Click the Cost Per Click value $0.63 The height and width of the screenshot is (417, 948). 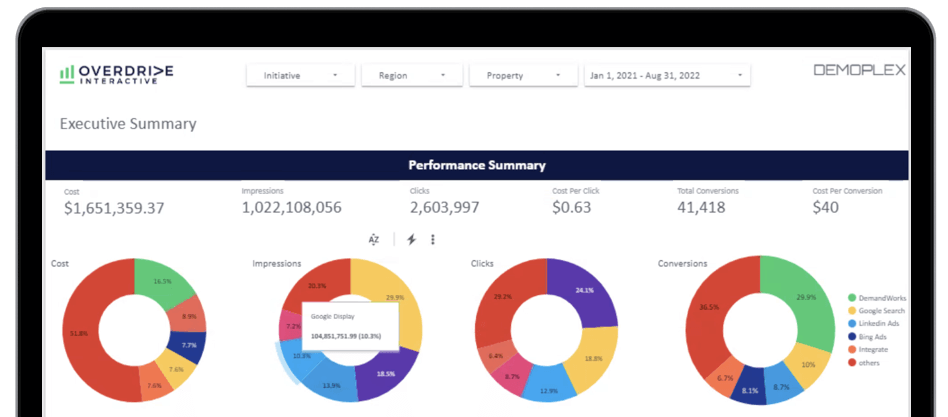tap(573, 208)
